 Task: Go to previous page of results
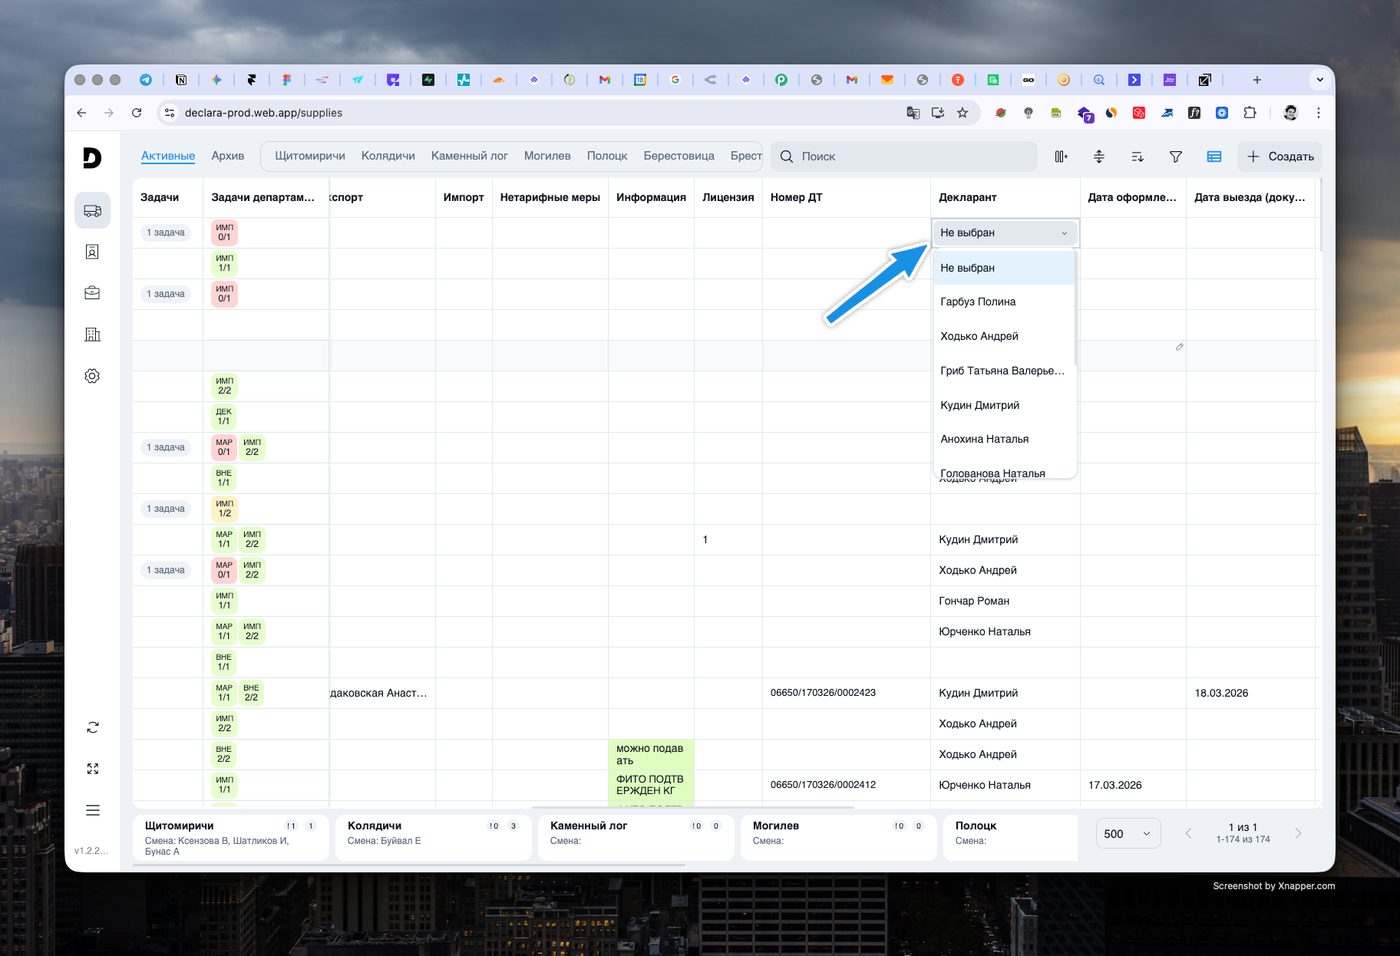pos(1188,834)
